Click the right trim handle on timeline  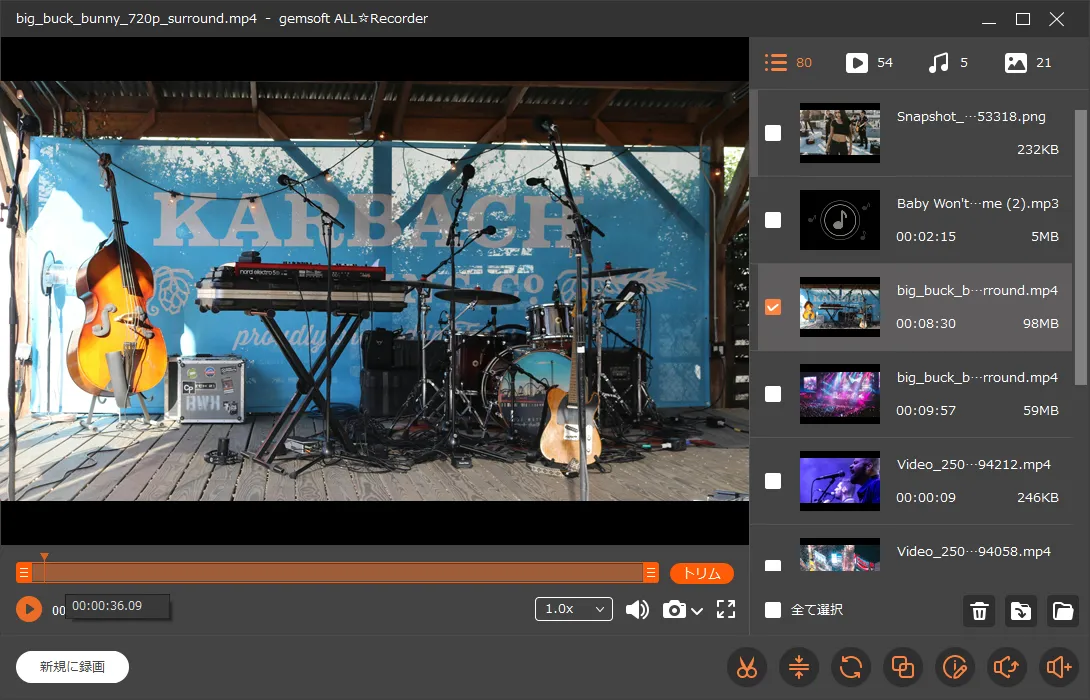tap(651, 573)
